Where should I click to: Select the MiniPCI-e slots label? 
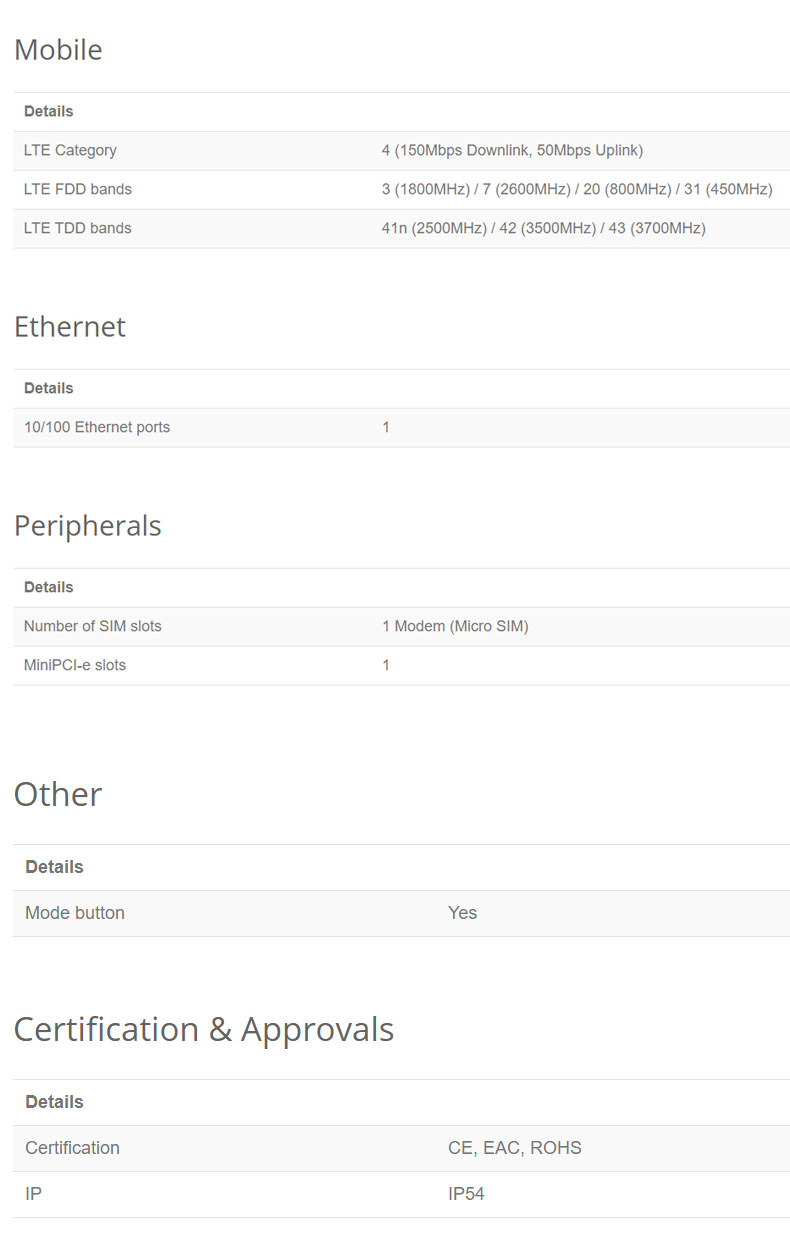tap(75, 665)
